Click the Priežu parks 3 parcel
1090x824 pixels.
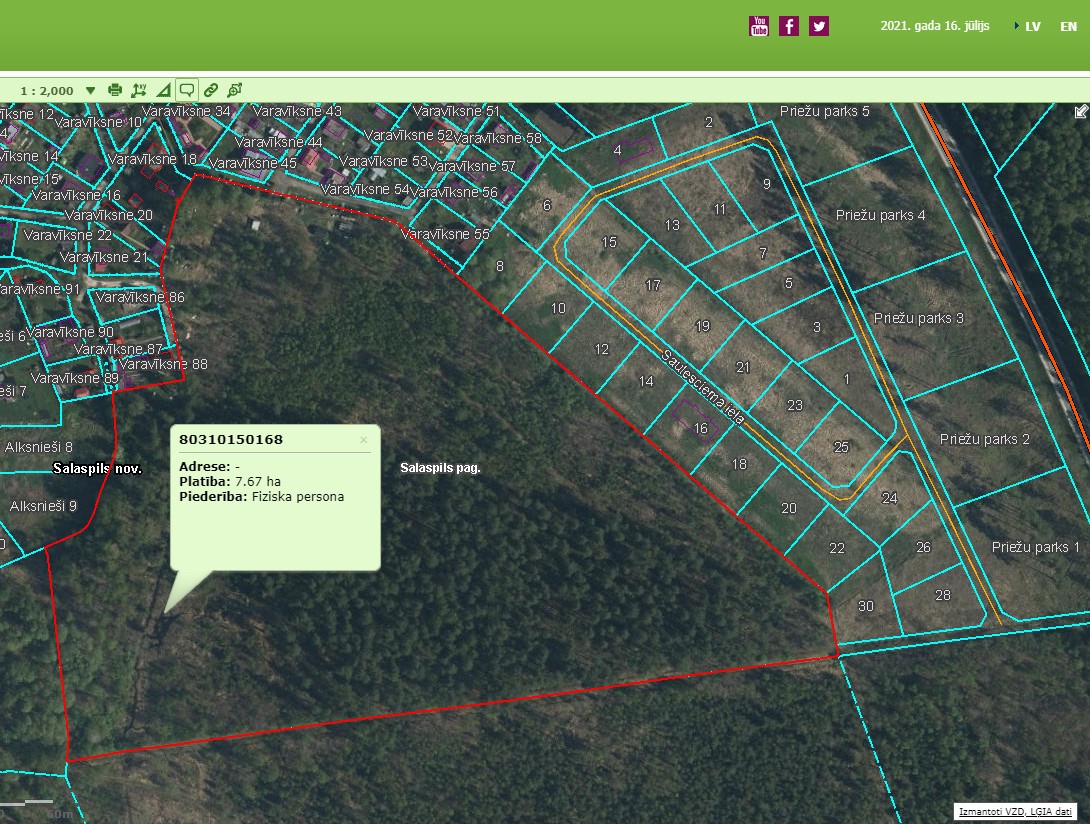918,318
